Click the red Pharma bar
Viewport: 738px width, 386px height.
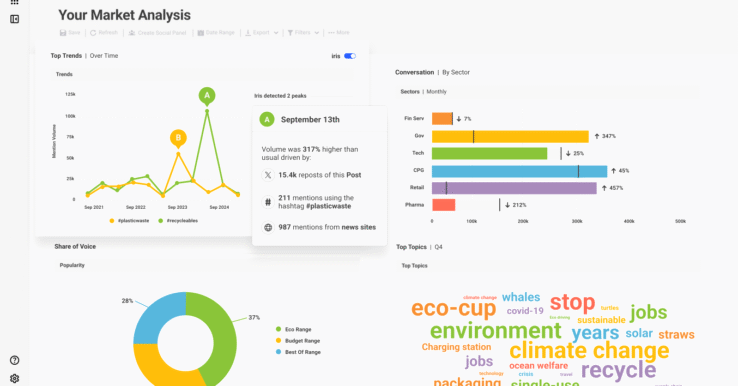[443, 205]
